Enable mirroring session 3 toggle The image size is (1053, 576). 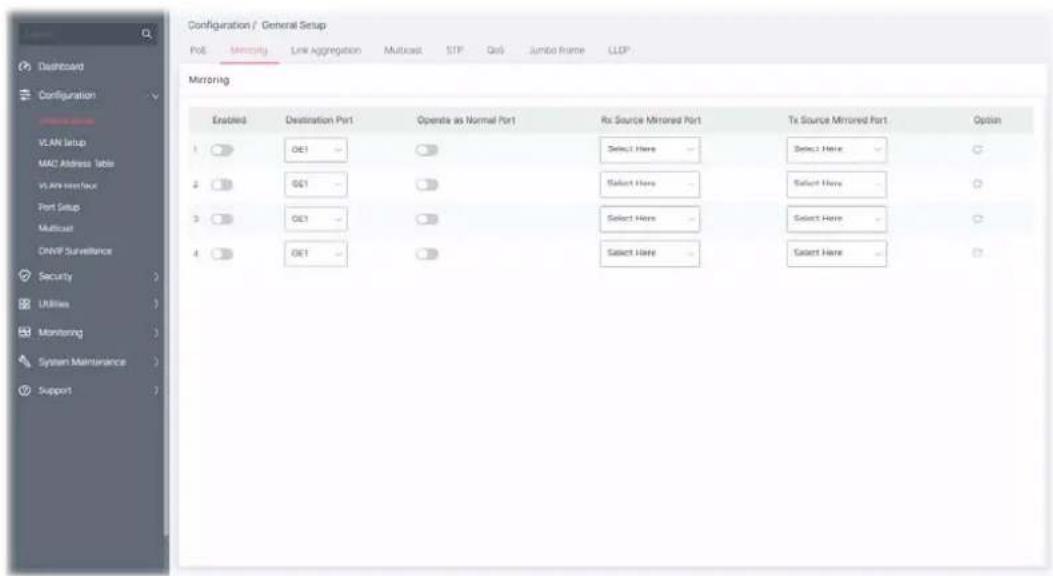tap(222, 220)
